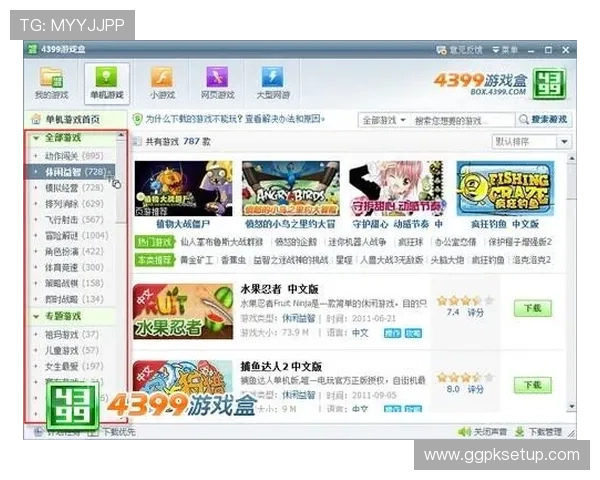
Task: Open the 捕鱼达人2 中文版 title link
Action: (281, 366)
